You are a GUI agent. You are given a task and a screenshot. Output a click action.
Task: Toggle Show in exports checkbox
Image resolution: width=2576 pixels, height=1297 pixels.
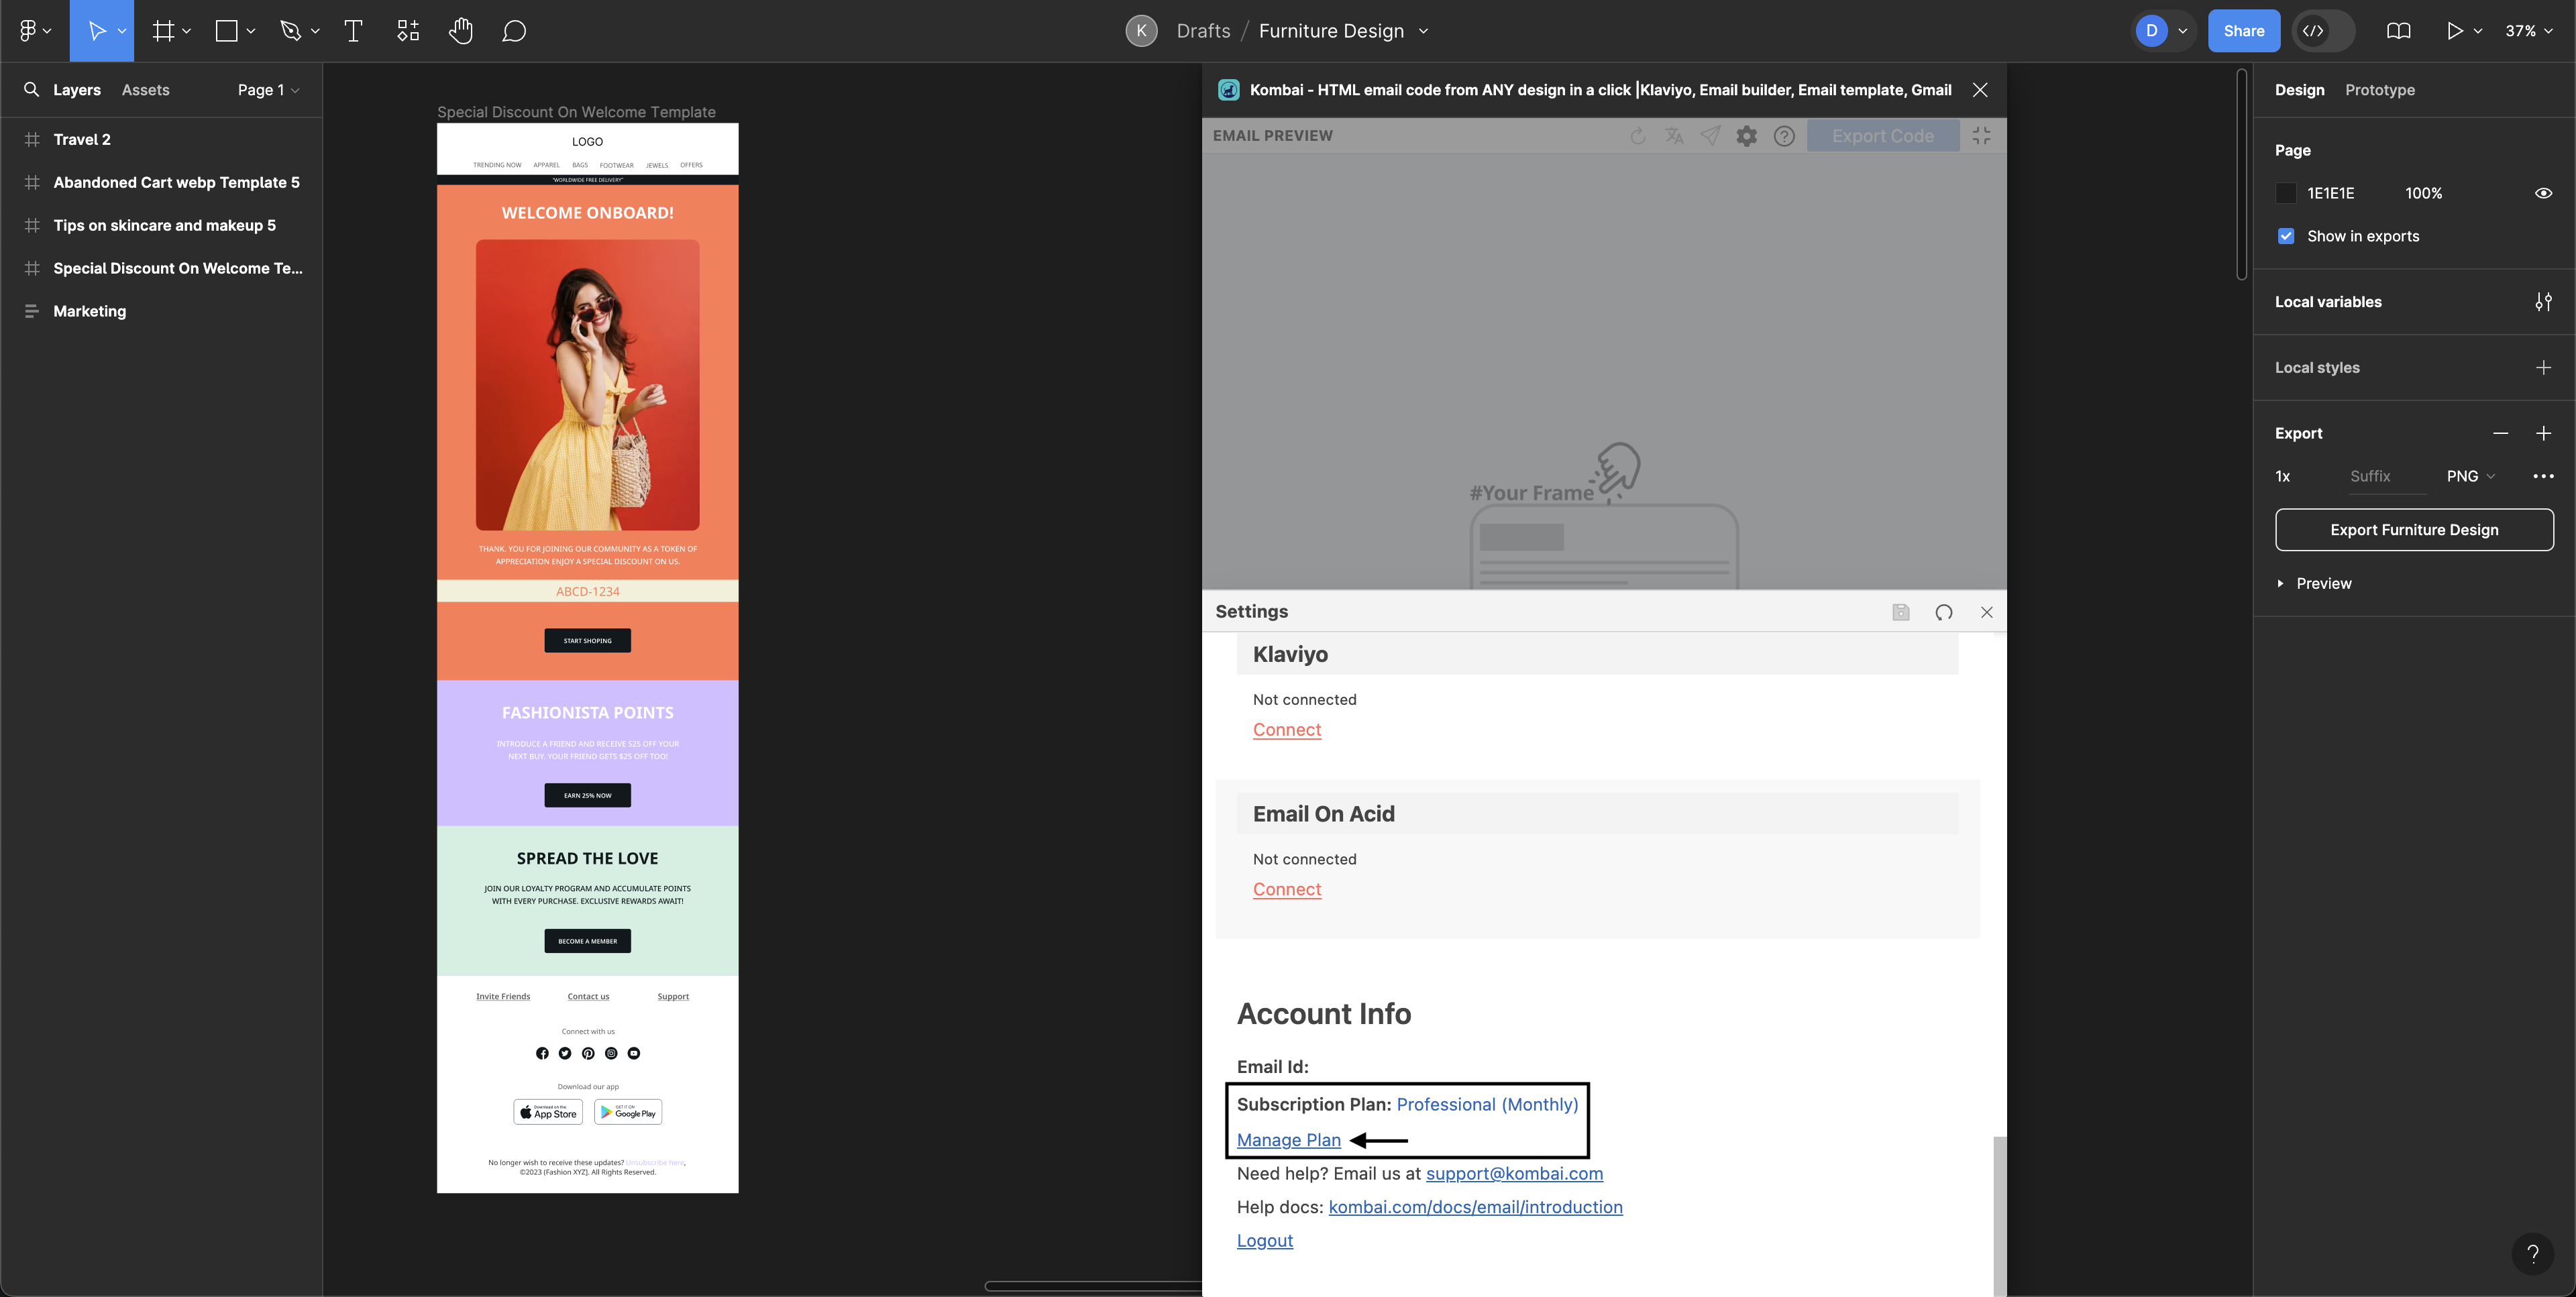coord(2286,235)
